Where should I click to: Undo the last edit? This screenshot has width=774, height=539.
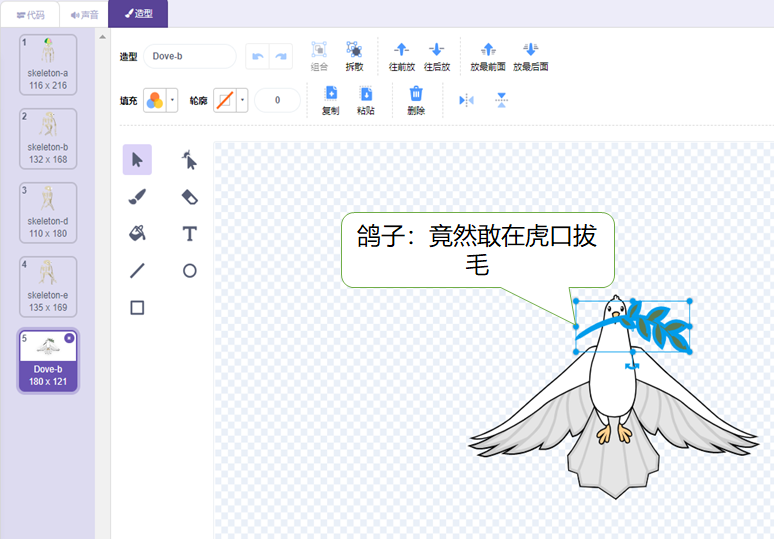(x=257, y=56)
